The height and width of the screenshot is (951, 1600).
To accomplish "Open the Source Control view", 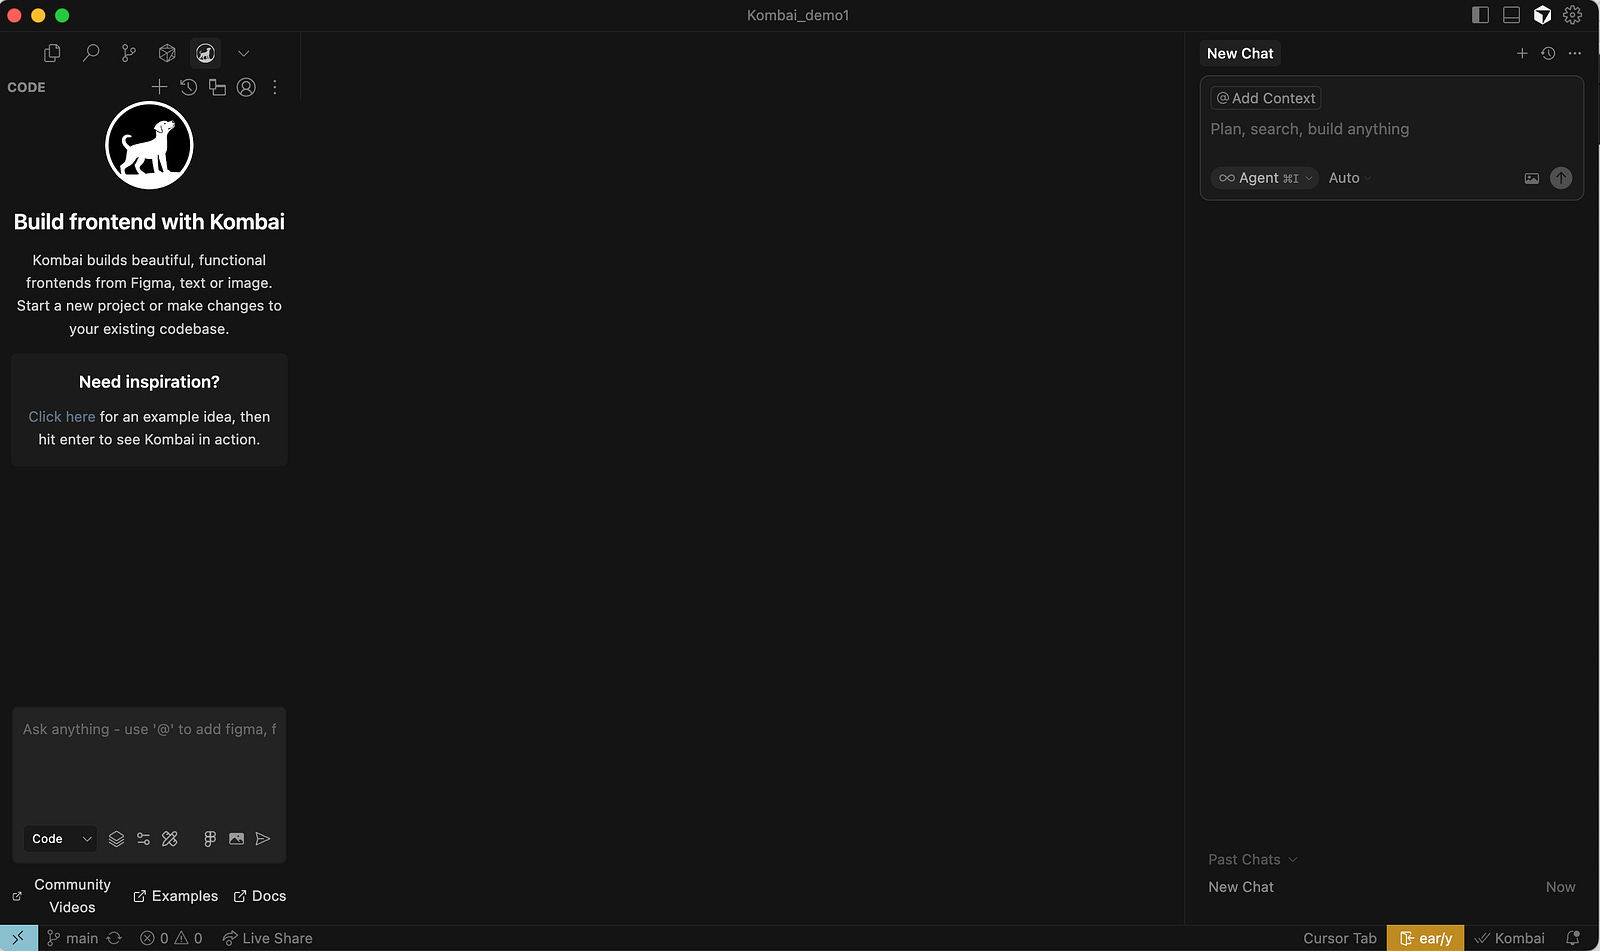I will tap(129, 53).
